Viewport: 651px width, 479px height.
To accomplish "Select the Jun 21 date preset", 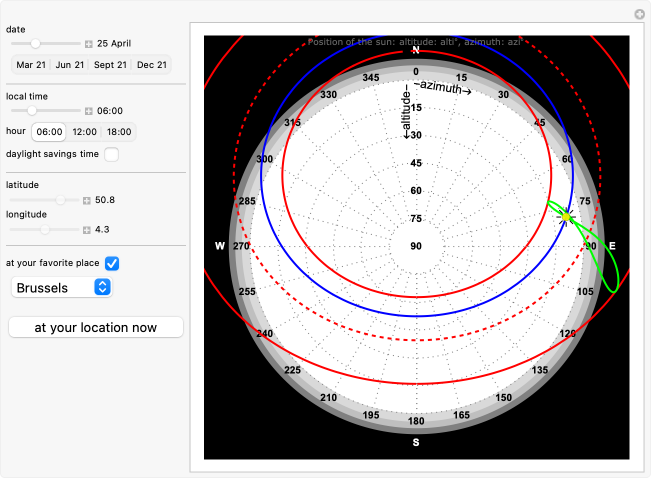I will [69, 65].
